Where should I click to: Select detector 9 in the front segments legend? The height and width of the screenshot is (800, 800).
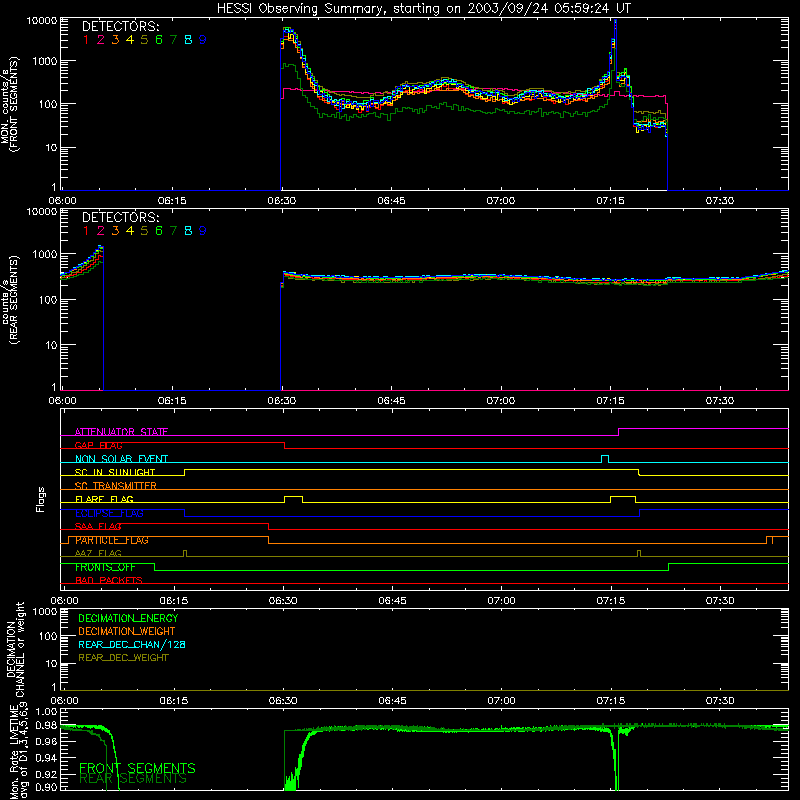coord(203,40)
